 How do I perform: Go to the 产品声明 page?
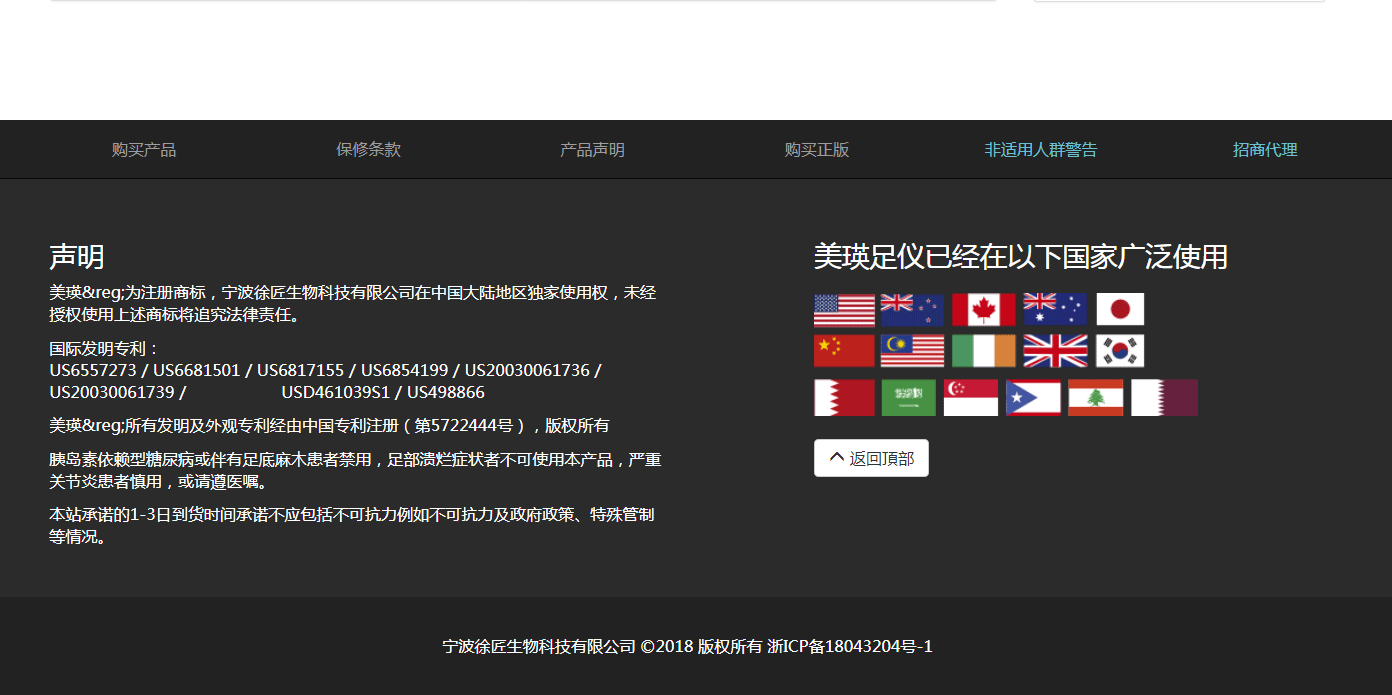point(592,150)
